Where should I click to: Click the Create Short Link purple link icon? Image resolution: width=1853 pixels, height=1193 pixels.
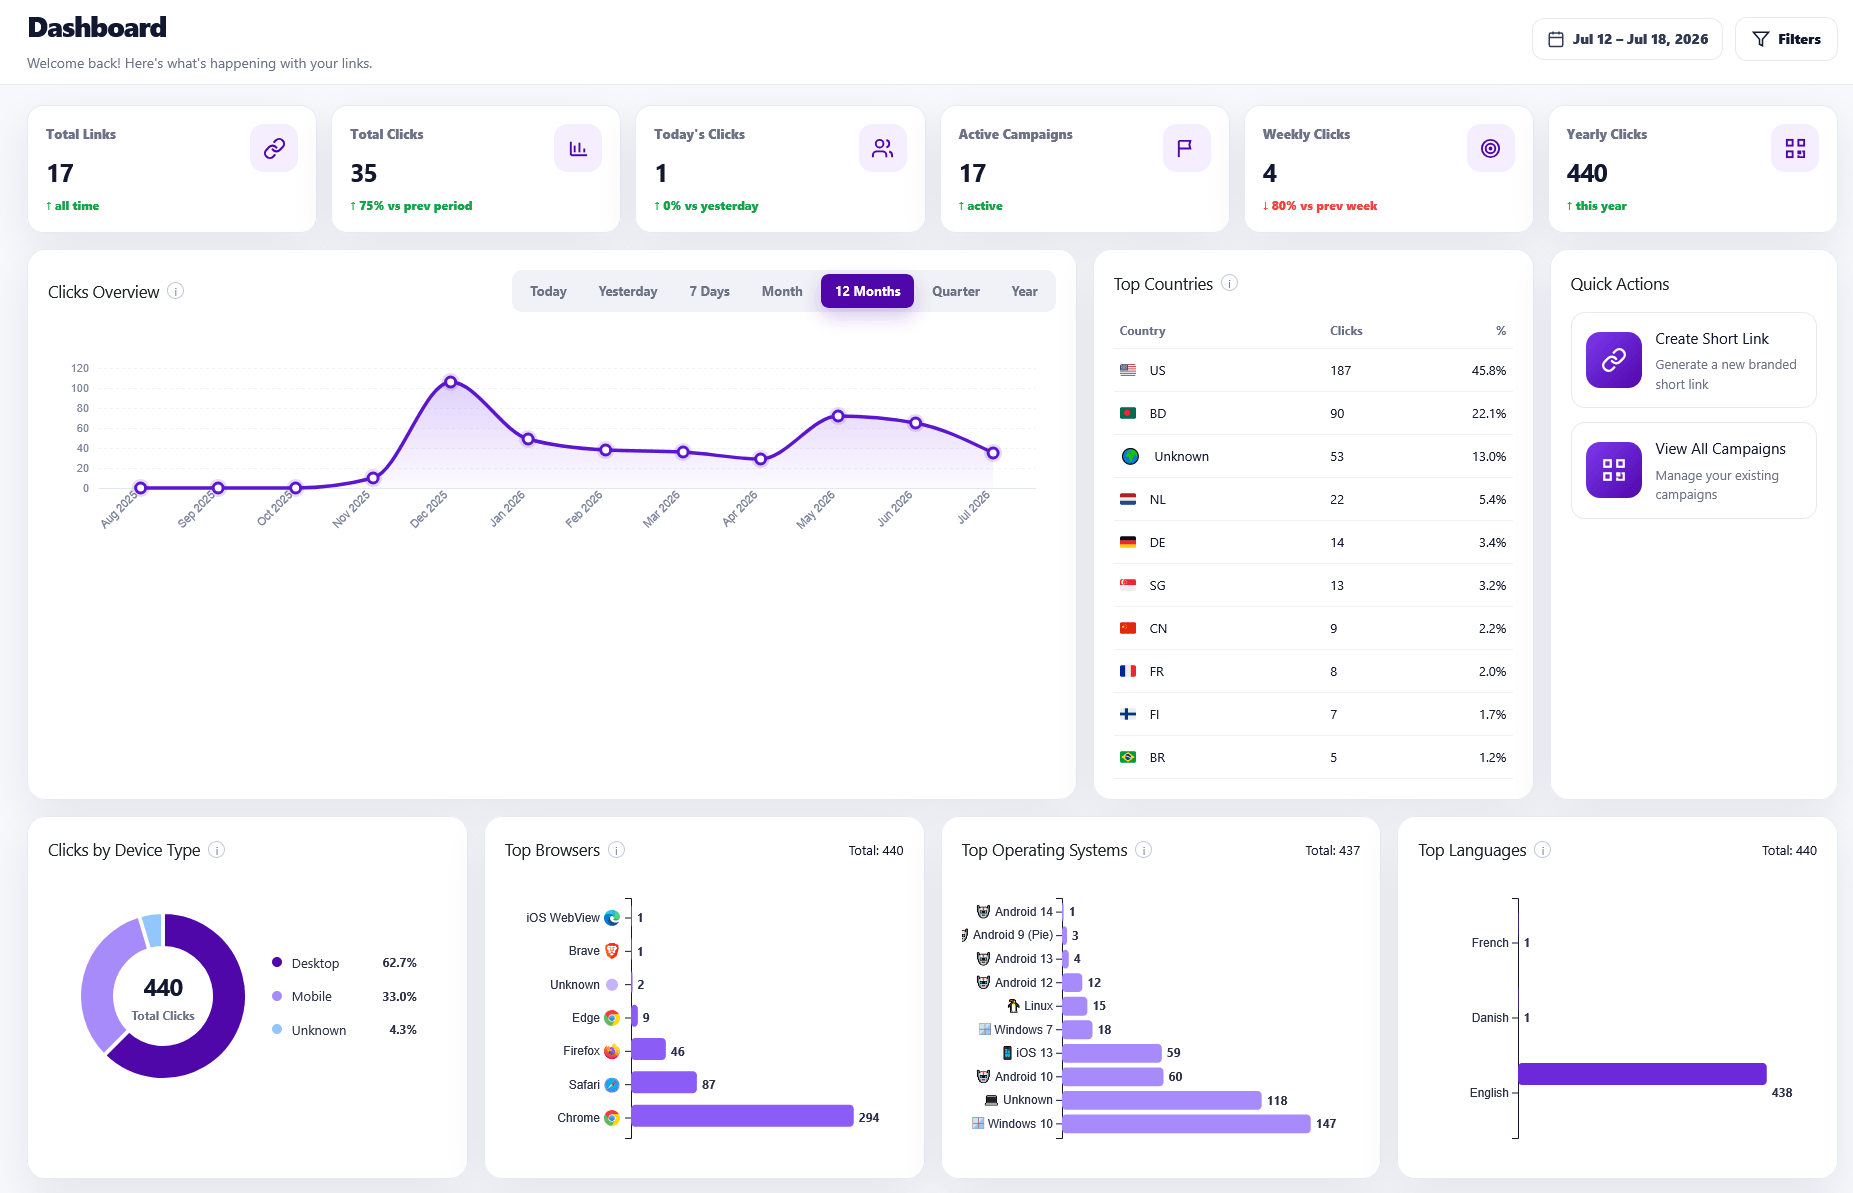(x=1614, y=360)
